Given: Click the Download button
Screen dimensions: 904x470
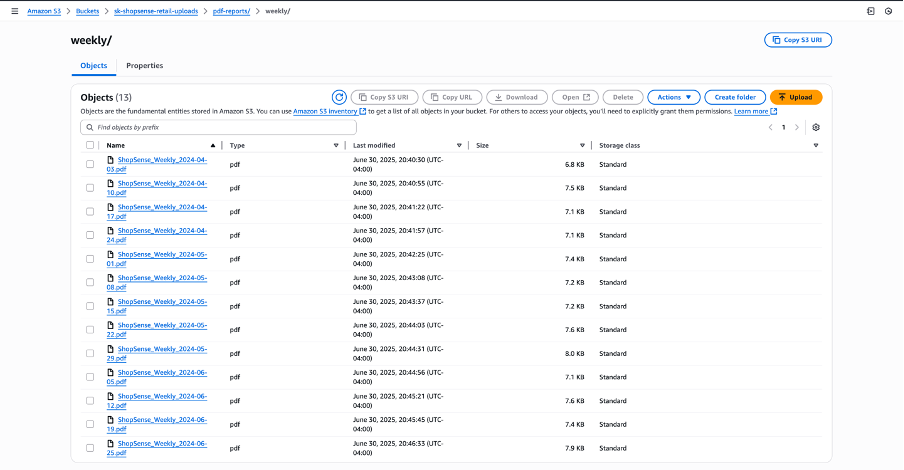Looking at the screenshot, I should pos(517,97).
